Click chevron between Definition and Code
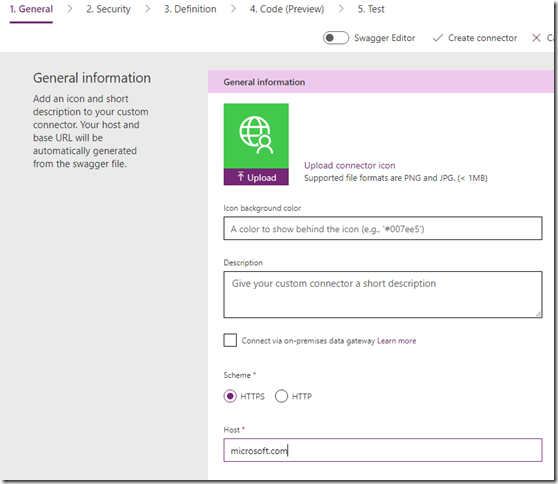 (x=233, y=9)
